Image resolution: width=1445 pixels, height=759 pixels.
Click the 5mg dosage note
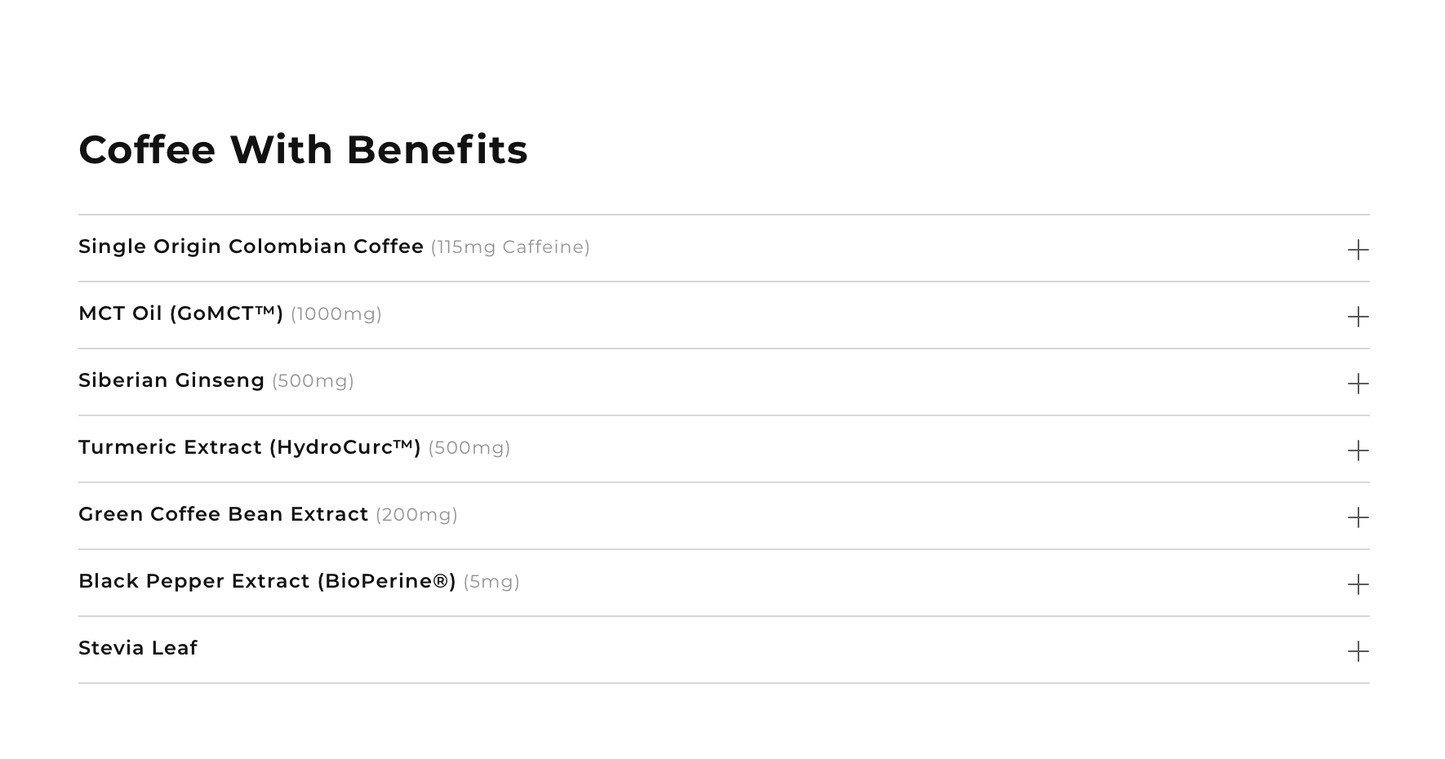coord(491,582)
